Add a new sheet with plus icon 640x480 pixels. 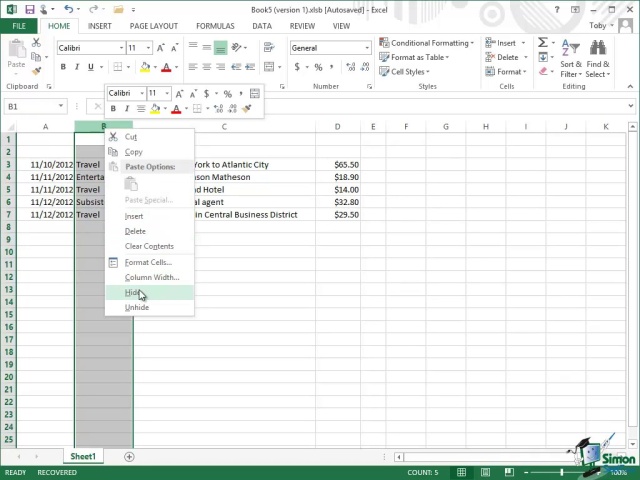coord(129,456)
